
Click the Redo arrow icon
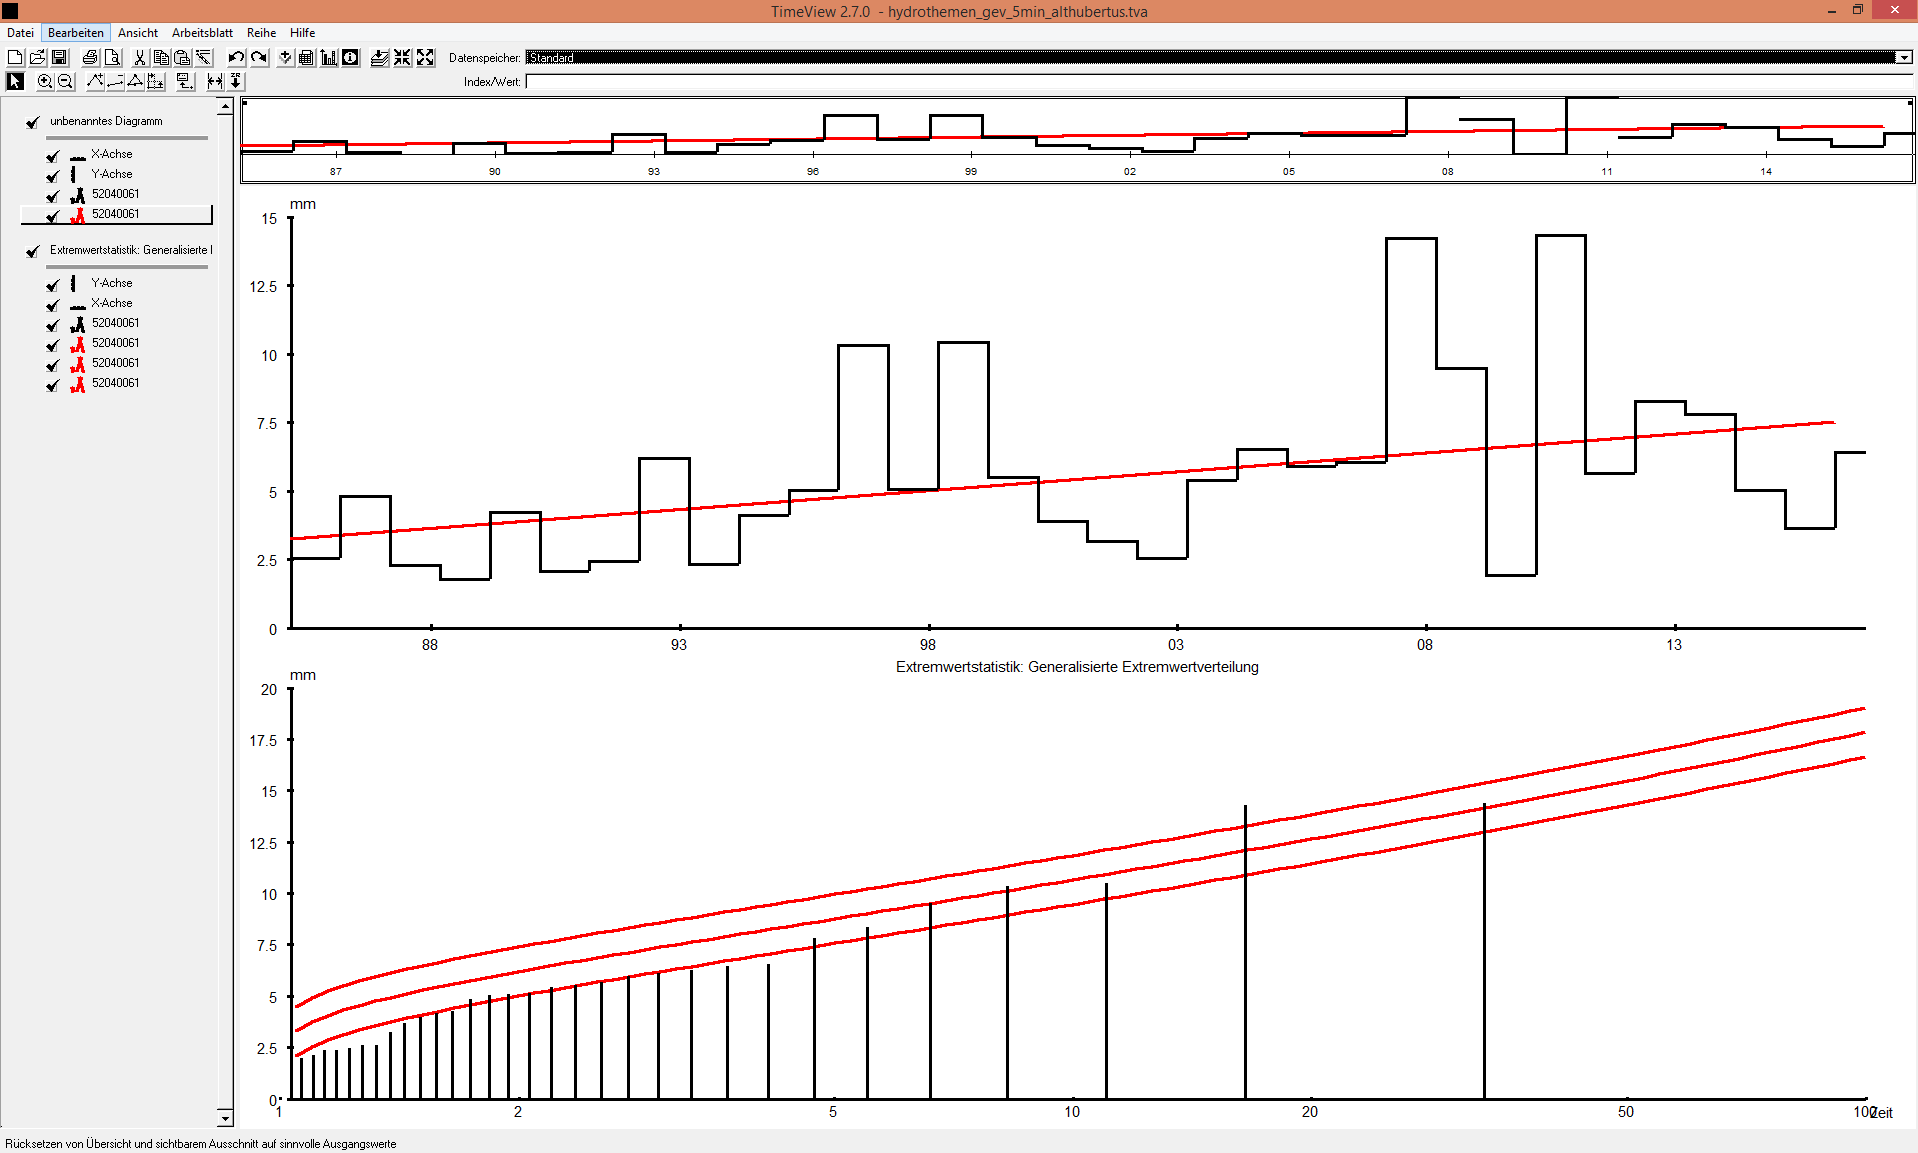[x=258, y=58]
